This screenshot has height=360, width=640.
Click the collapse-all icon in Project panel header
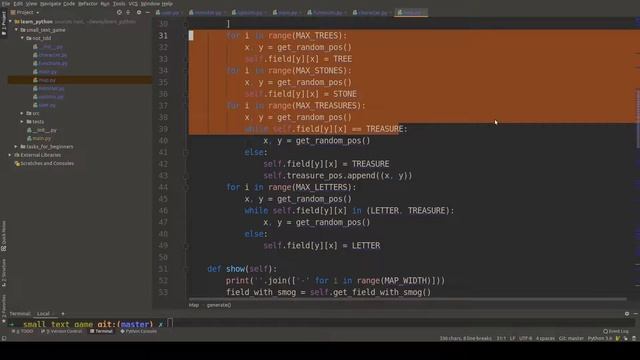(129, 12)
